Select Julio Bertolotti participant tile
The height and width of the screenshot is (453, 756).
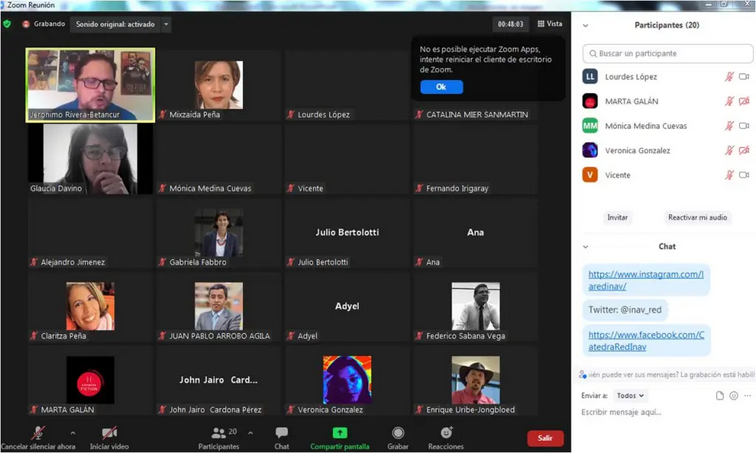(347, 233)
